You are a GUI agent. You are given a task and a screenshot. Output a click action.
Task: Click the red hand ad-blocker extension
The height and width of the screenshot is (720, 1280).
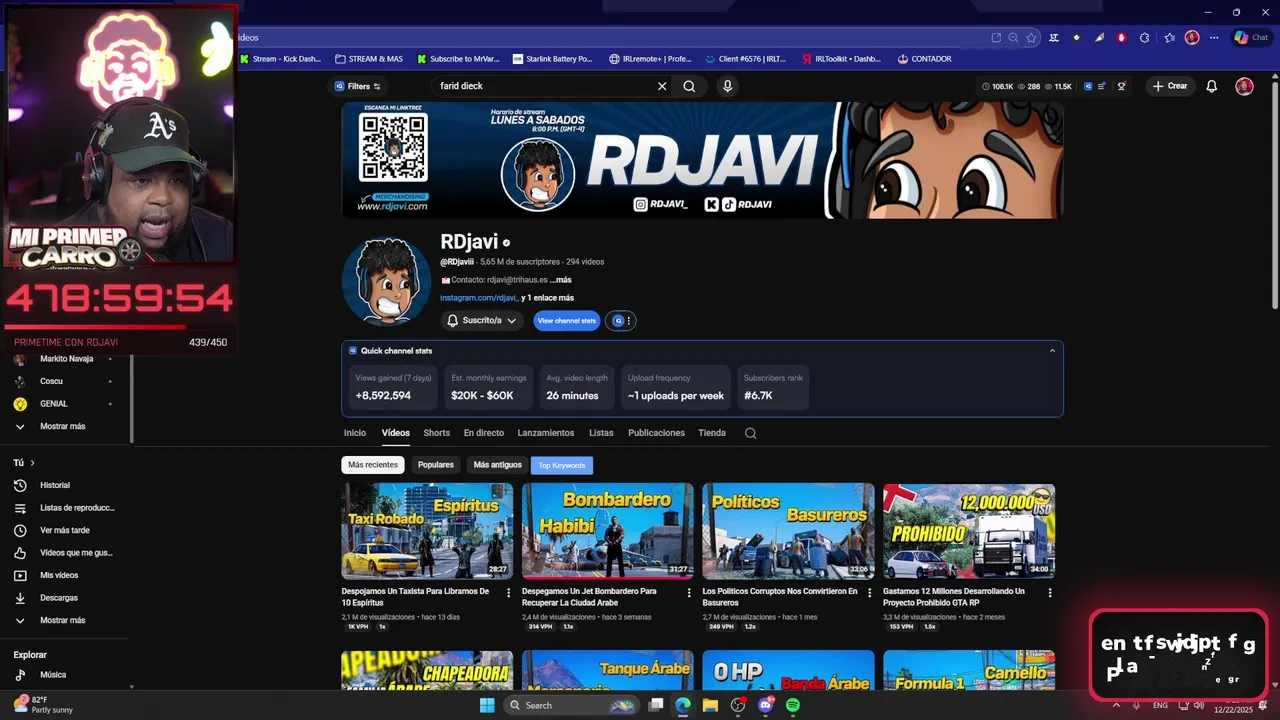pyautogui.click(x=1121, y=38)
